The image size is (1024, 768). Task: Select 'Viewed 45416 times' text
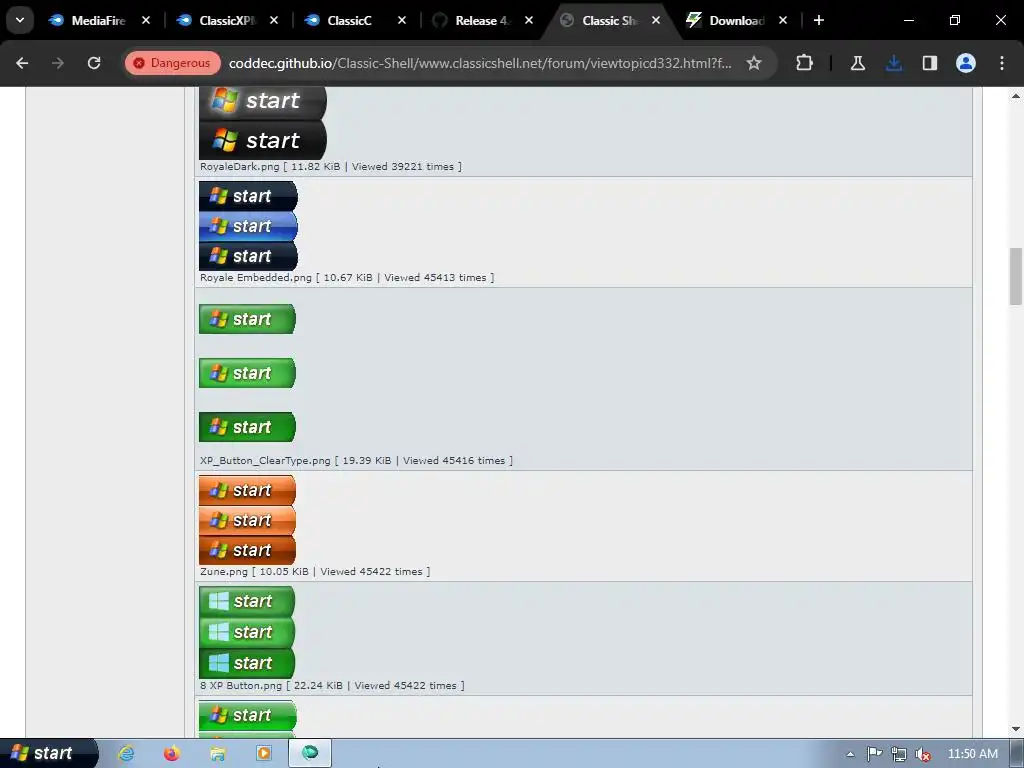coord(454,460)
